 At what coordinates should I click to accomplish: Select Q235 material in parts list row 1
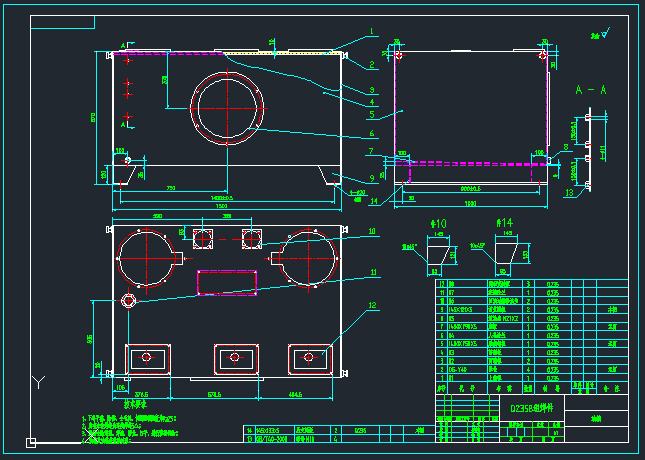click(x=553, y=378)
